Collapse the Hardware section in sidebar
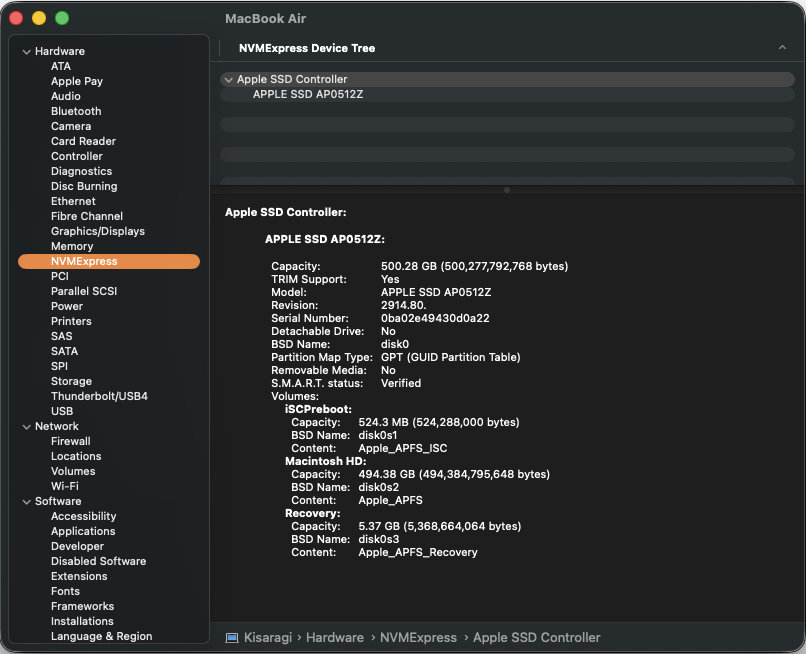Screen dimensions: 806x654 point(27,51)
